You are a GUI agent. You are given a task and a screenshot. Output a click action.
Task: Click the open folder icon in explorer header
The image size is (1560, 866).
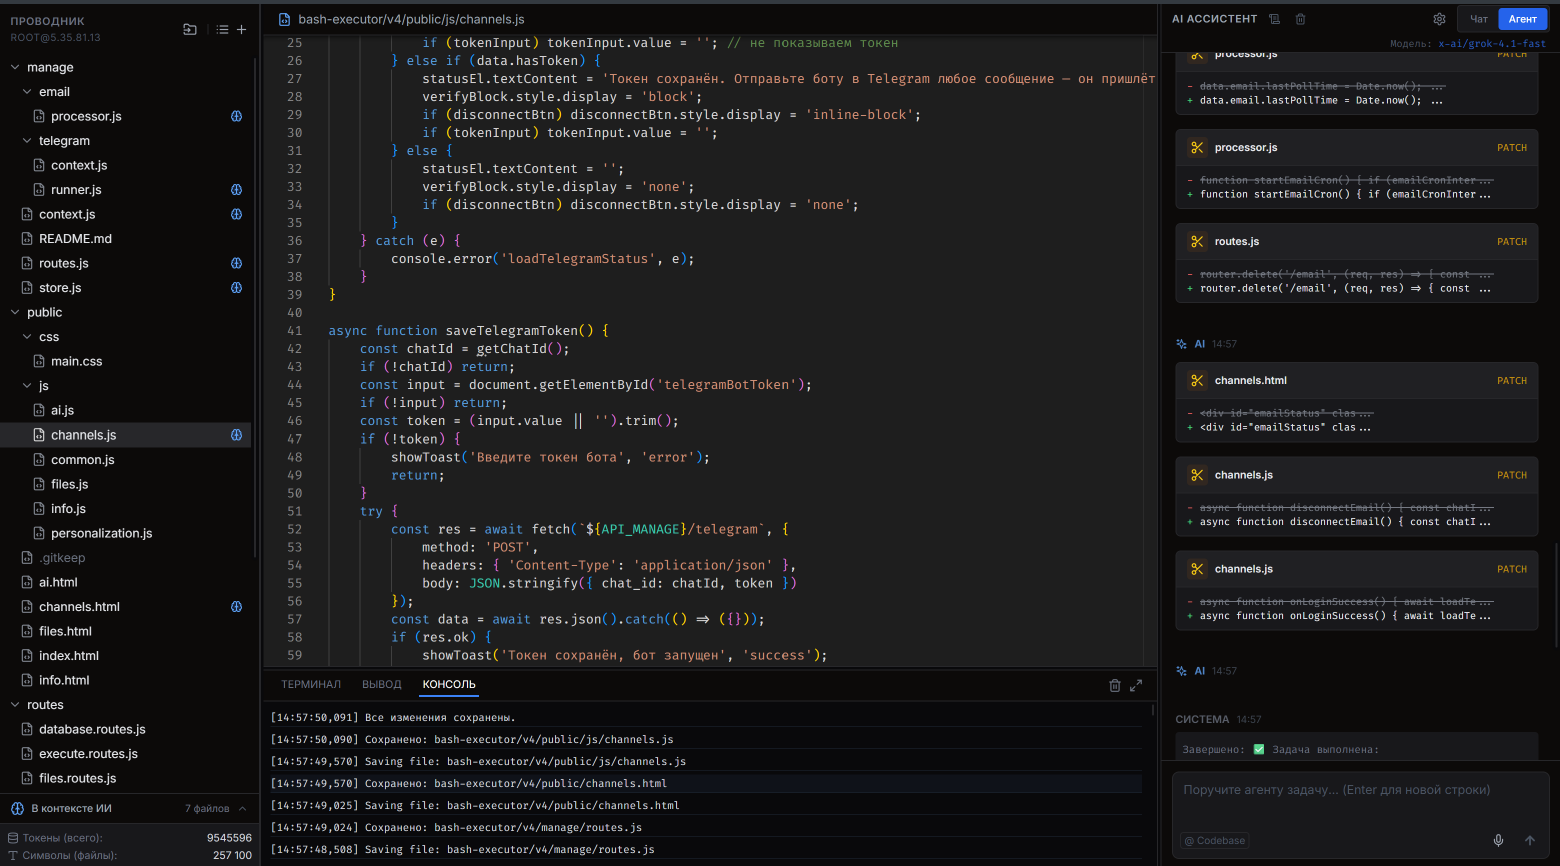click(x=190, y=30)
